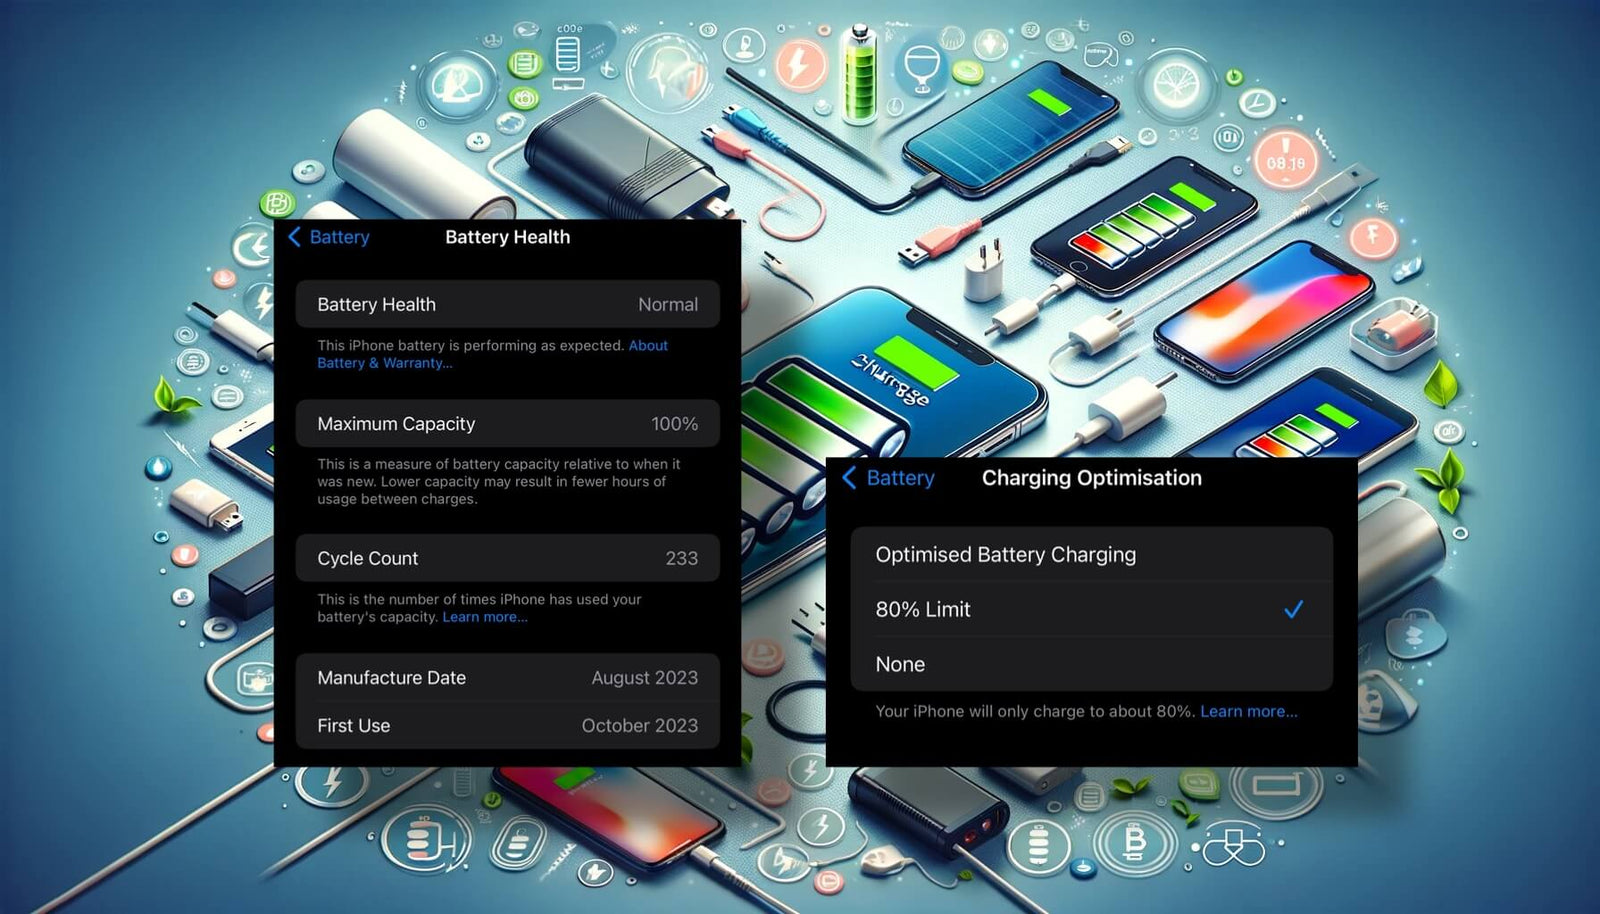Open Learn more link under Cycle Count
The height and width of the screenshot is (914, 1600).
485,617
